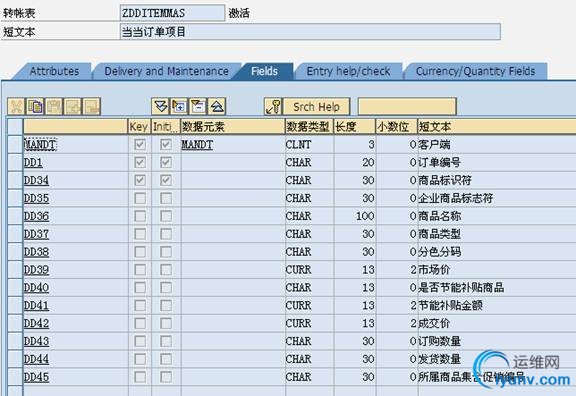Image resolution: width=576 pixels, height=396 pixels.
Task: Uncheck the Key checkbox for DD34
Action: click(140, 180)
